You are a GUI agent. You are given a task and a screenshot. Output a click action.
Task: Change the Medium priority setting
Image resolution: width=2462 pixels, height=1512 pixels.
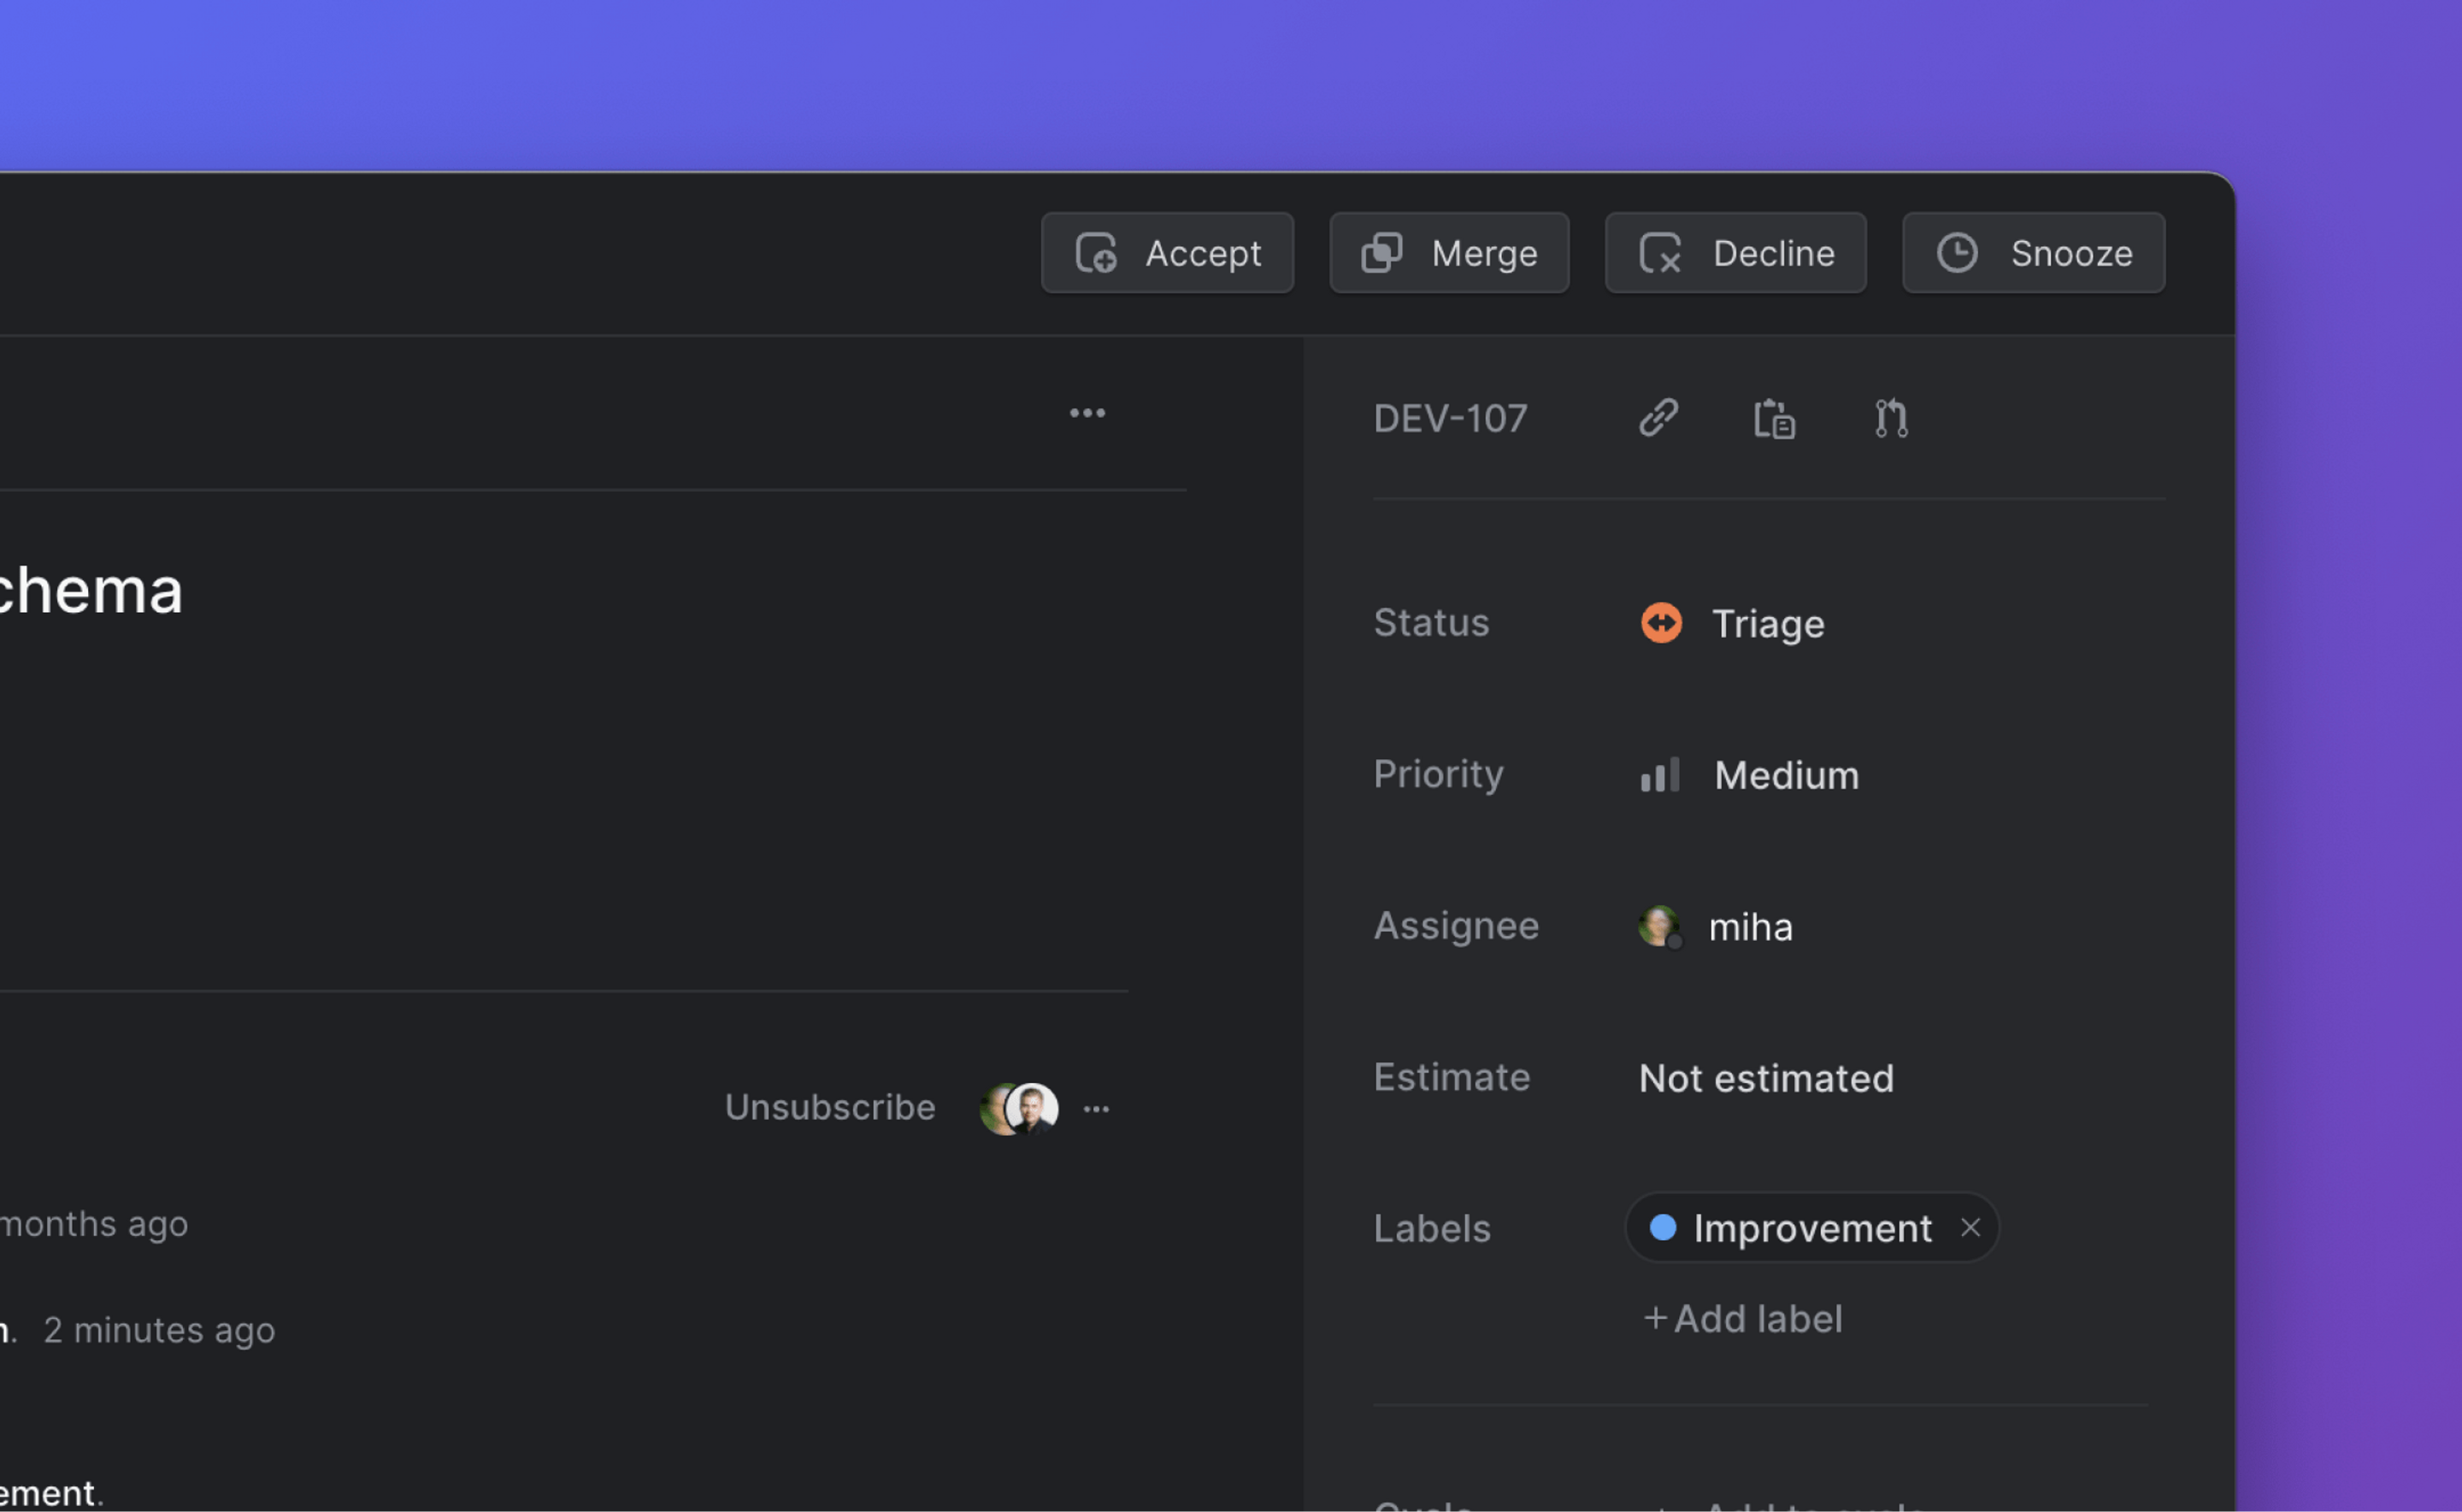coord(1786,776)
